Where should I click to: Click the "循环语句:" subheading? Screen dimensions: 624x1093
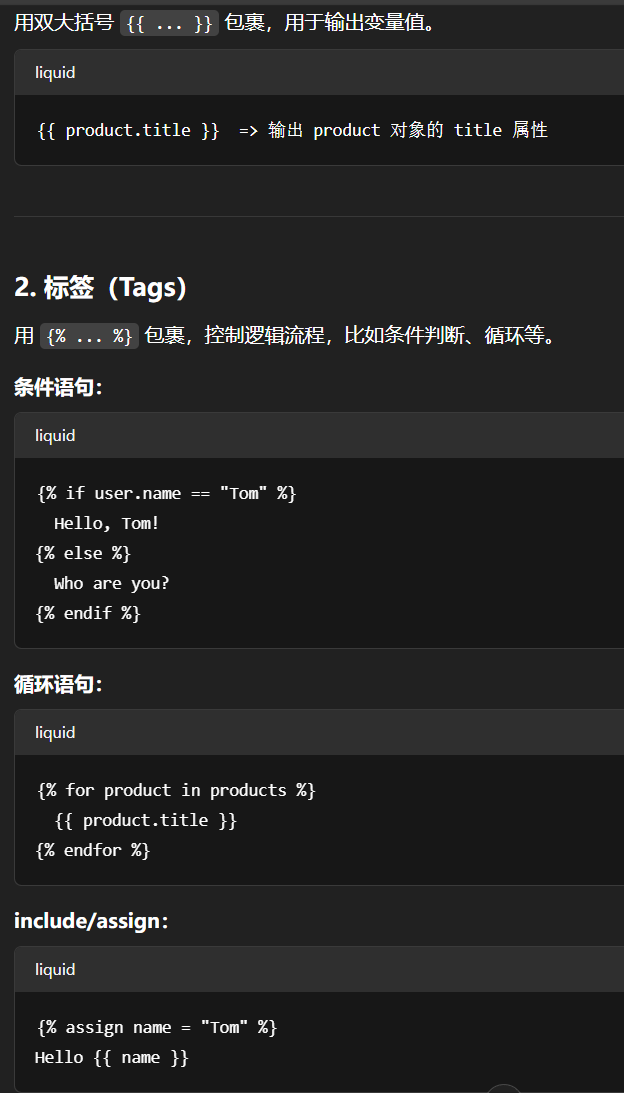point(59,685)
